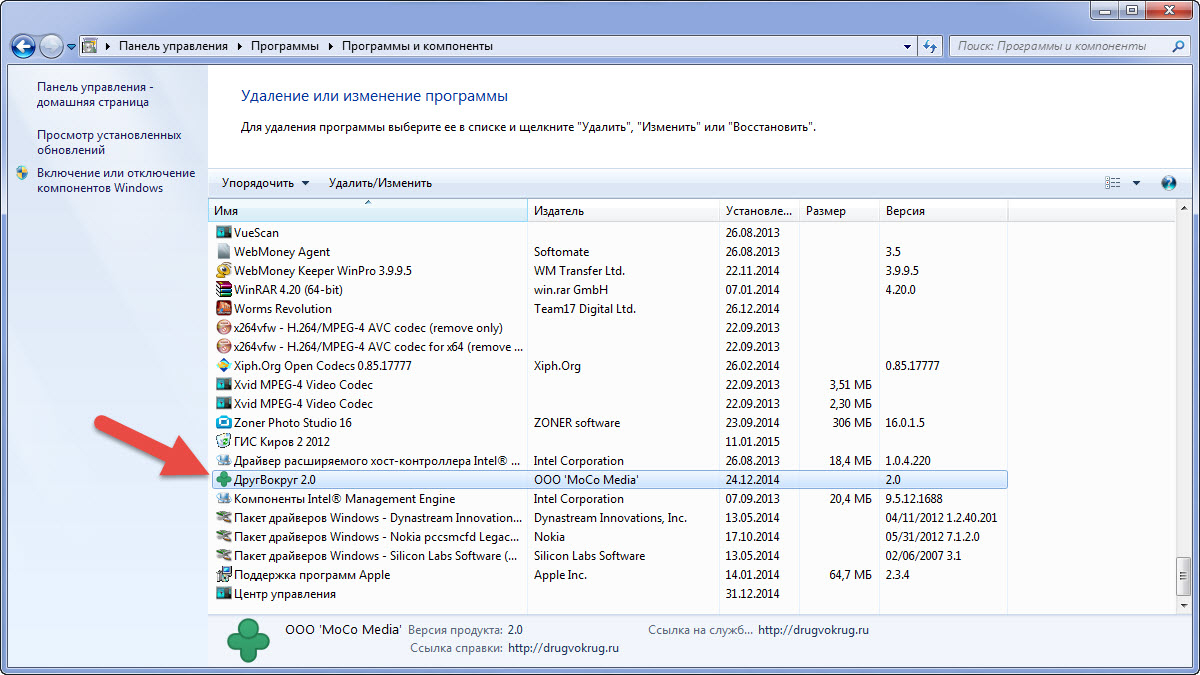Go back with the Back arrow button
This screenshot has width=1200, height=675.
23,46
